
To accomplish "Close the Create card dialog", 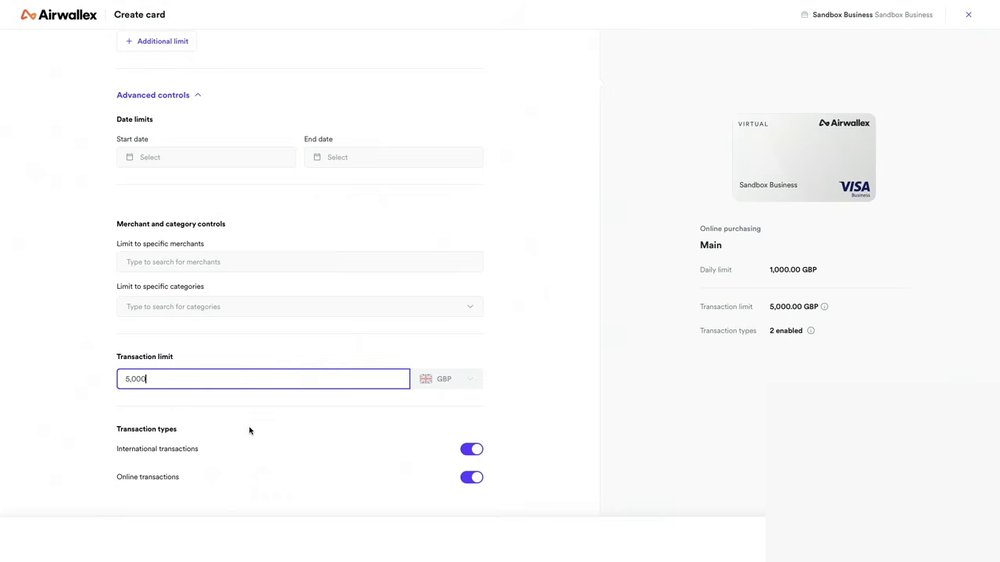I will point(968,15).
